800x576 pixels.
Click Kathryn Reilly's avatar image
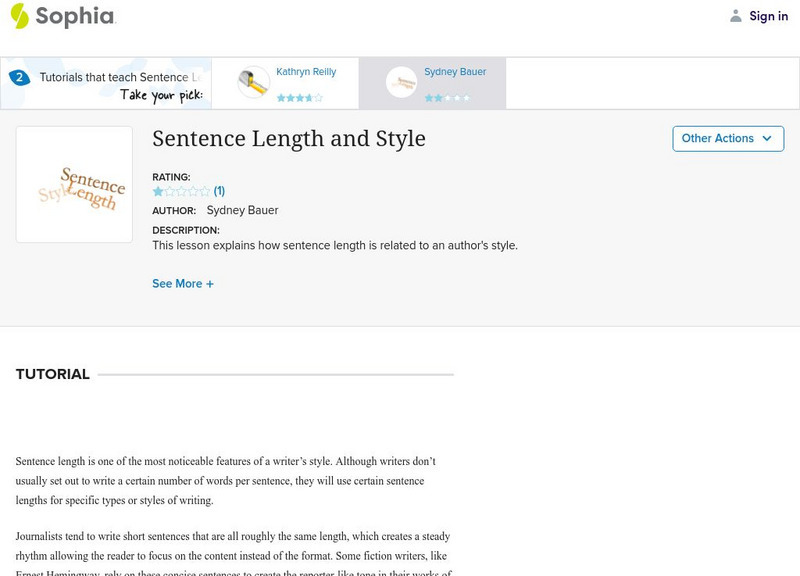pos(253,82)
